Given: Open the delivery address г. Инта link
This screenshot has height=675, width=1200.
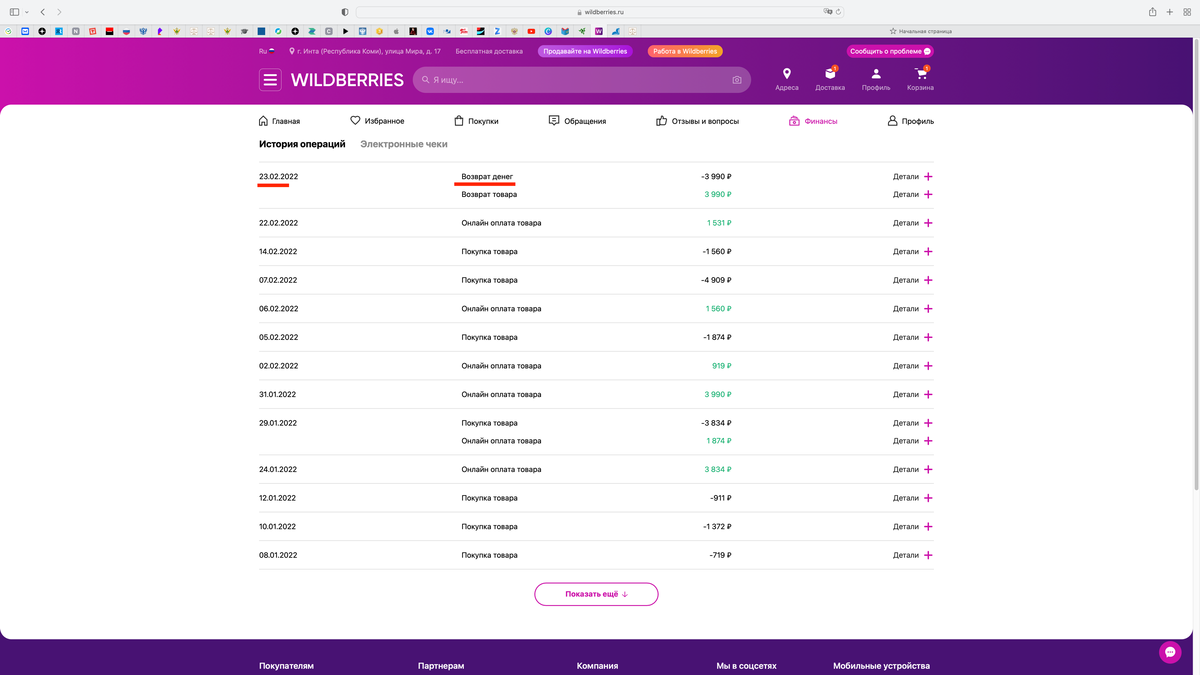Looking at the screenshot, I should (365, 51).
